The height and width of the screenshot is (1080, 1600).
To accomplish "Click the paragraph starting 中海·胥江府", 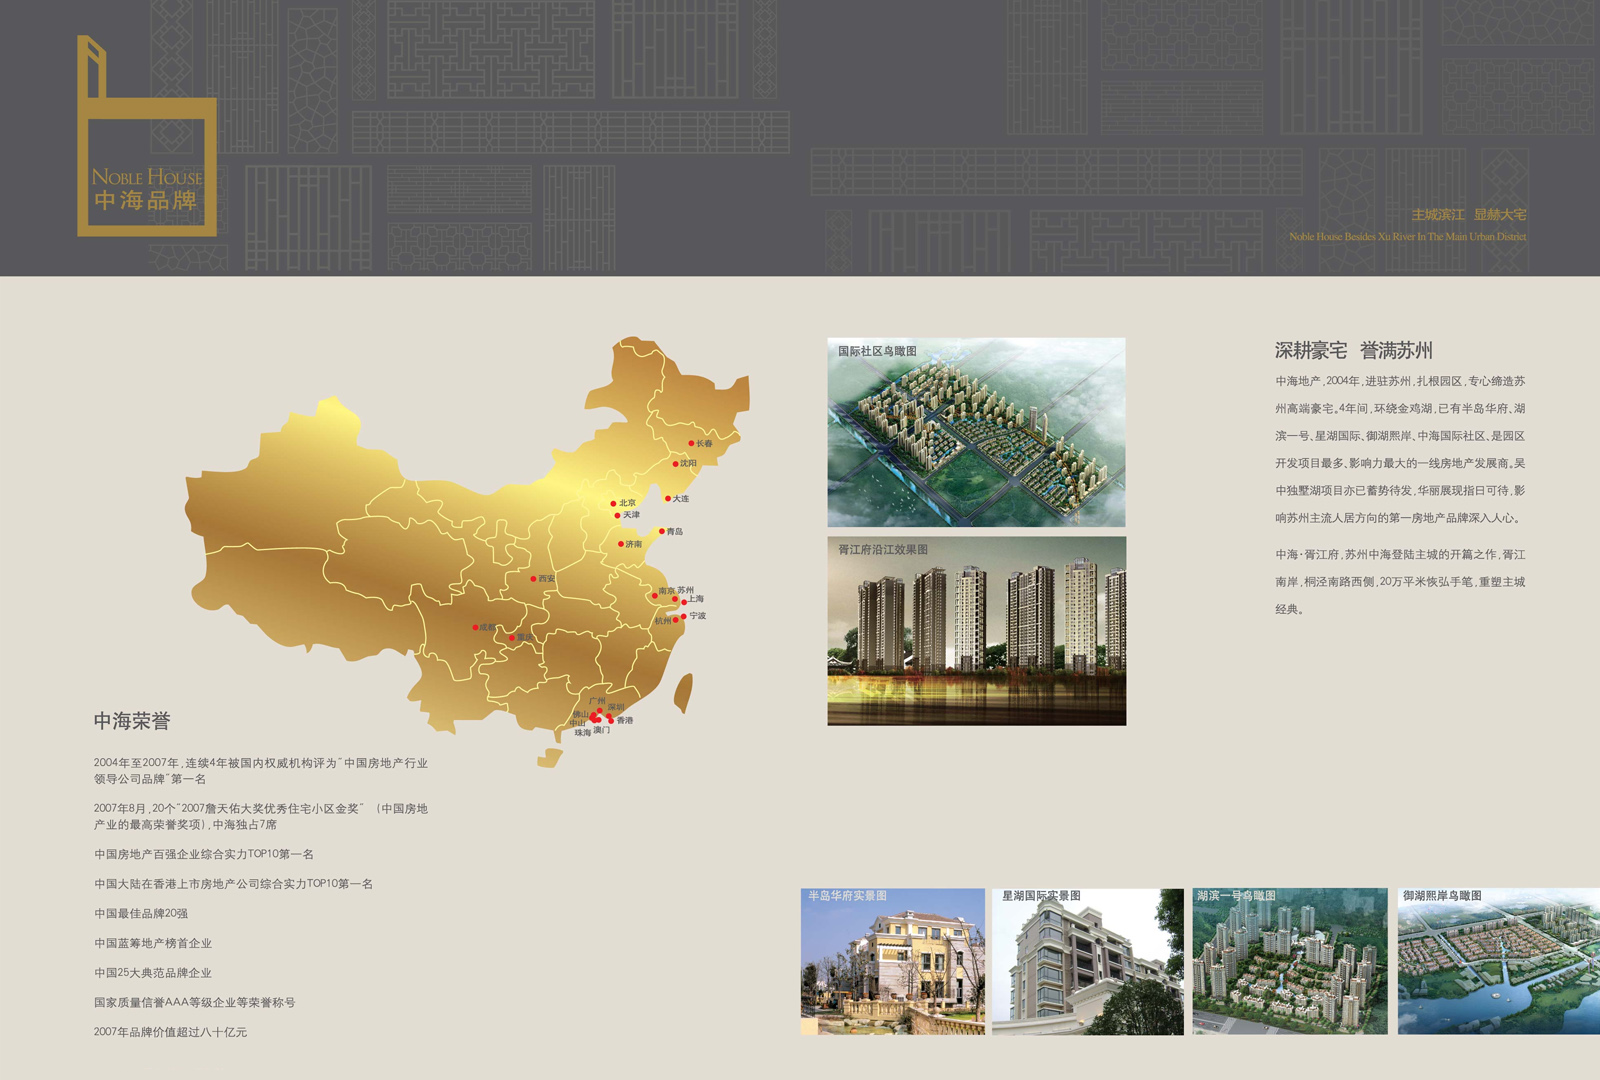I will pos(1400,581).
